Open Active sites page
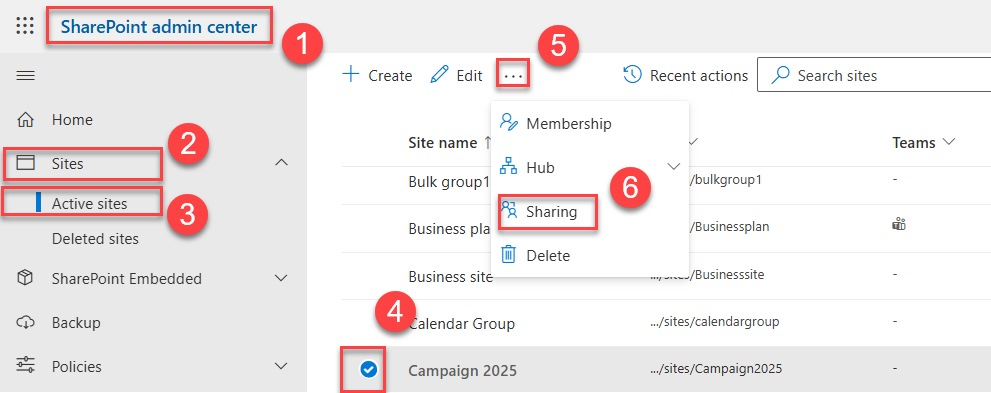Image resolution: width=991 pixels, height=393 pixels. (x=90, y=203)
